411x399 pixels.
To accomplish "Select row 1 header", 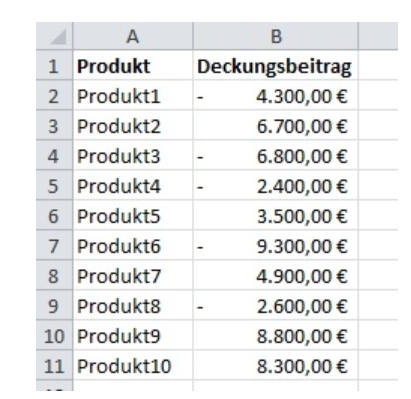I will point(54,65).
